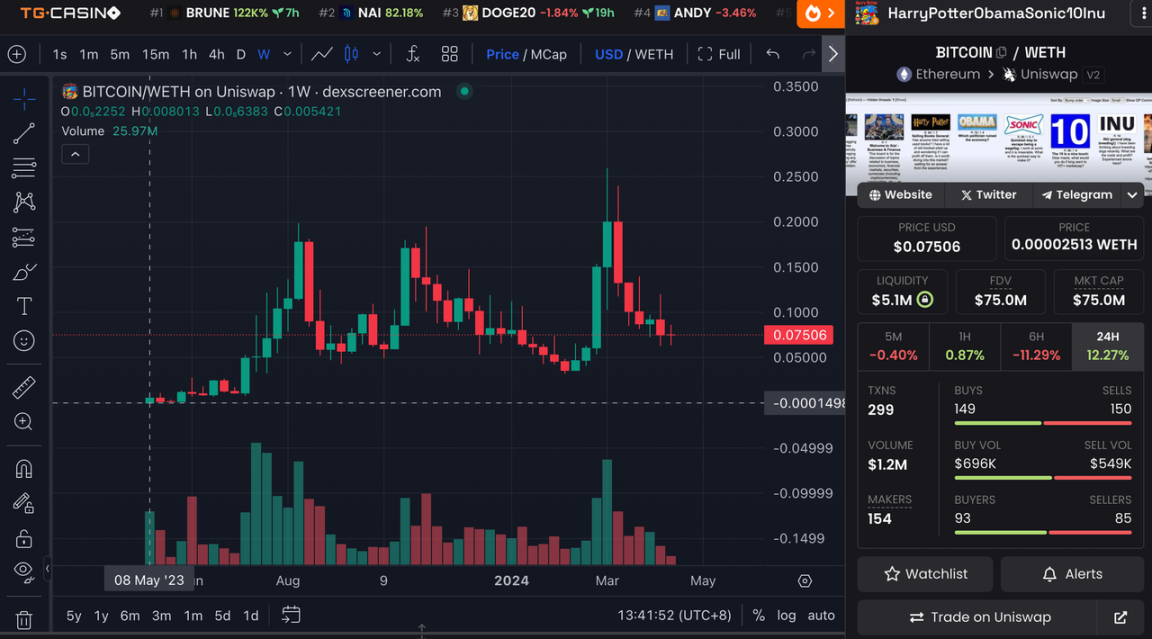
Task: Select the Text tool in left toolbar
Action: pos(24,306)
